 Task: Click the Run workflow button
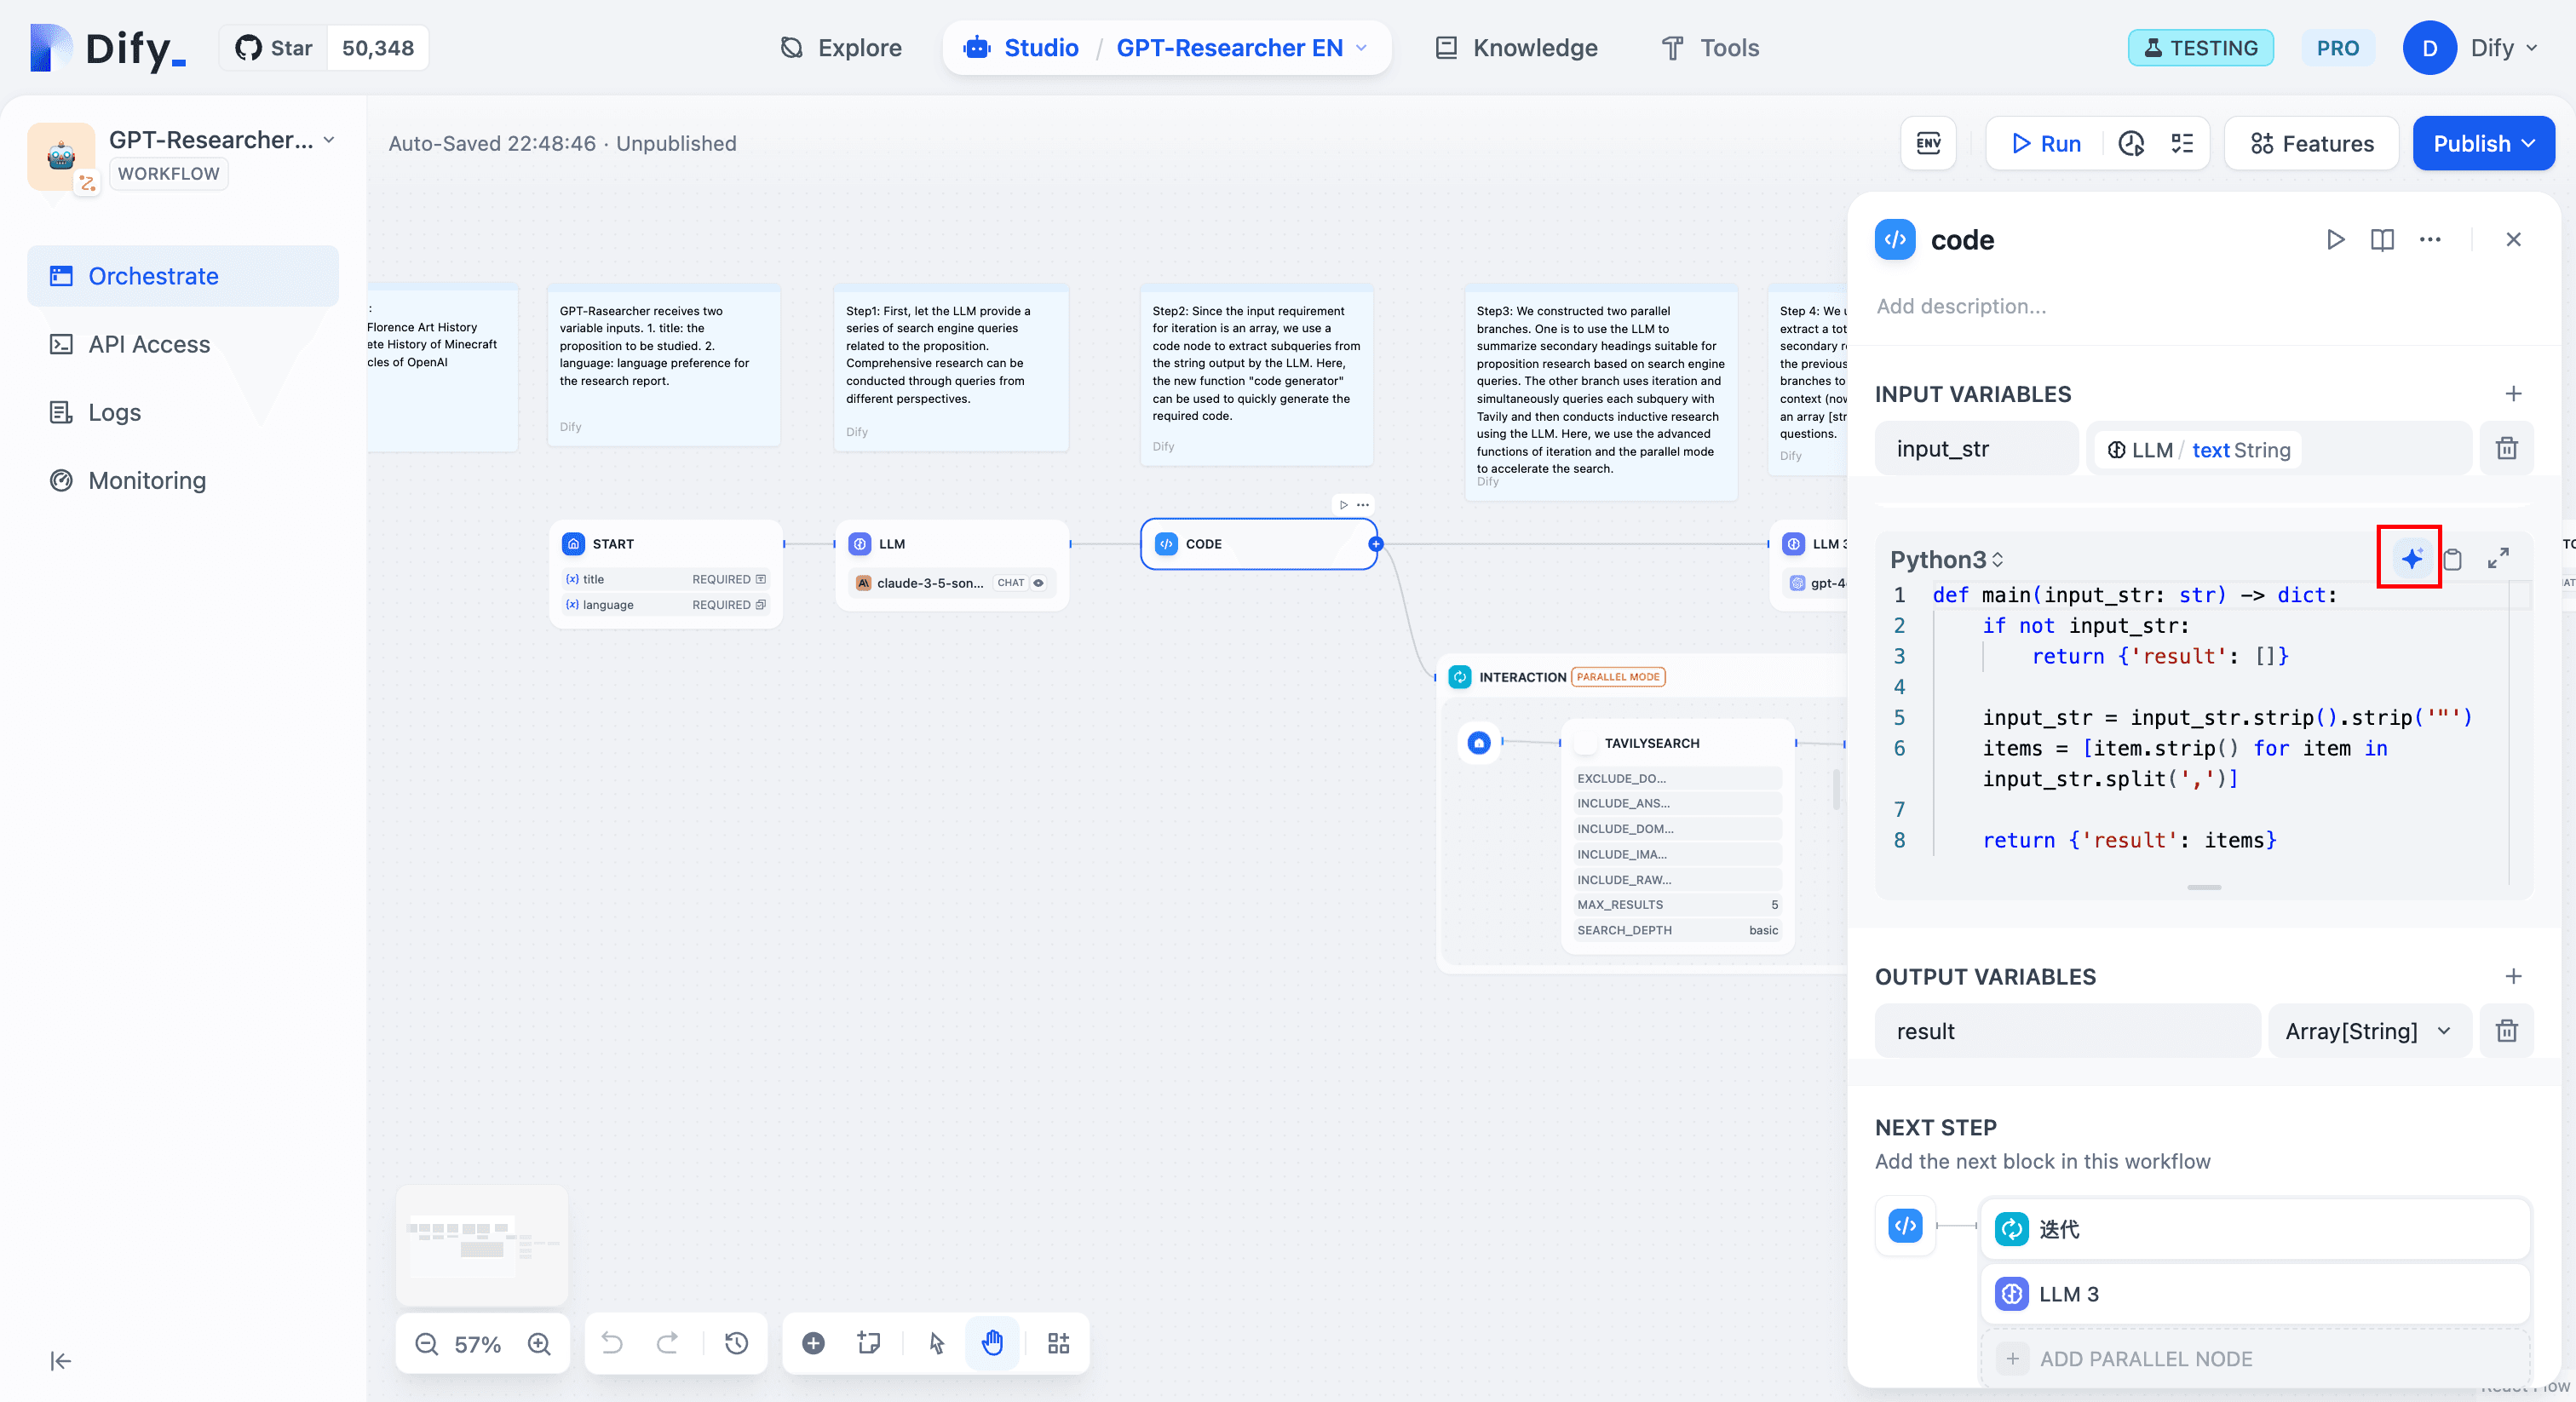[2045, 143]
